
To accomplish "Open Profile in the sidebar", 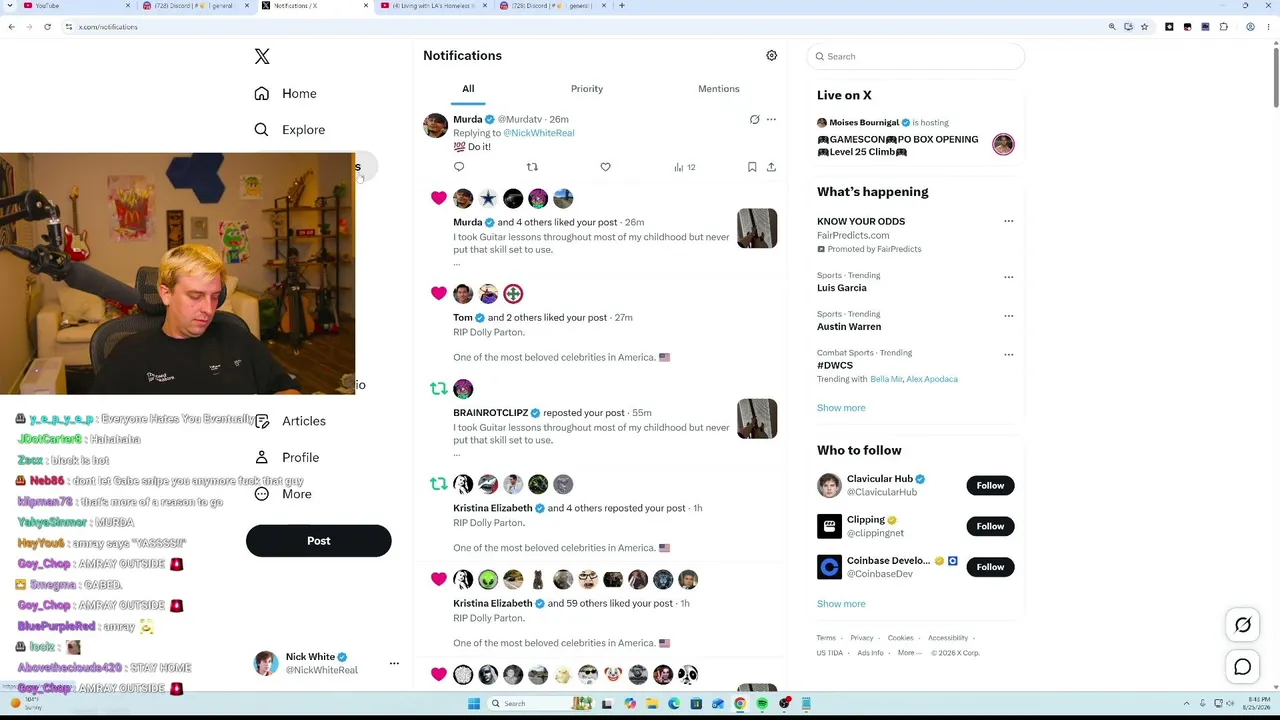I will (x=287, y=457).
